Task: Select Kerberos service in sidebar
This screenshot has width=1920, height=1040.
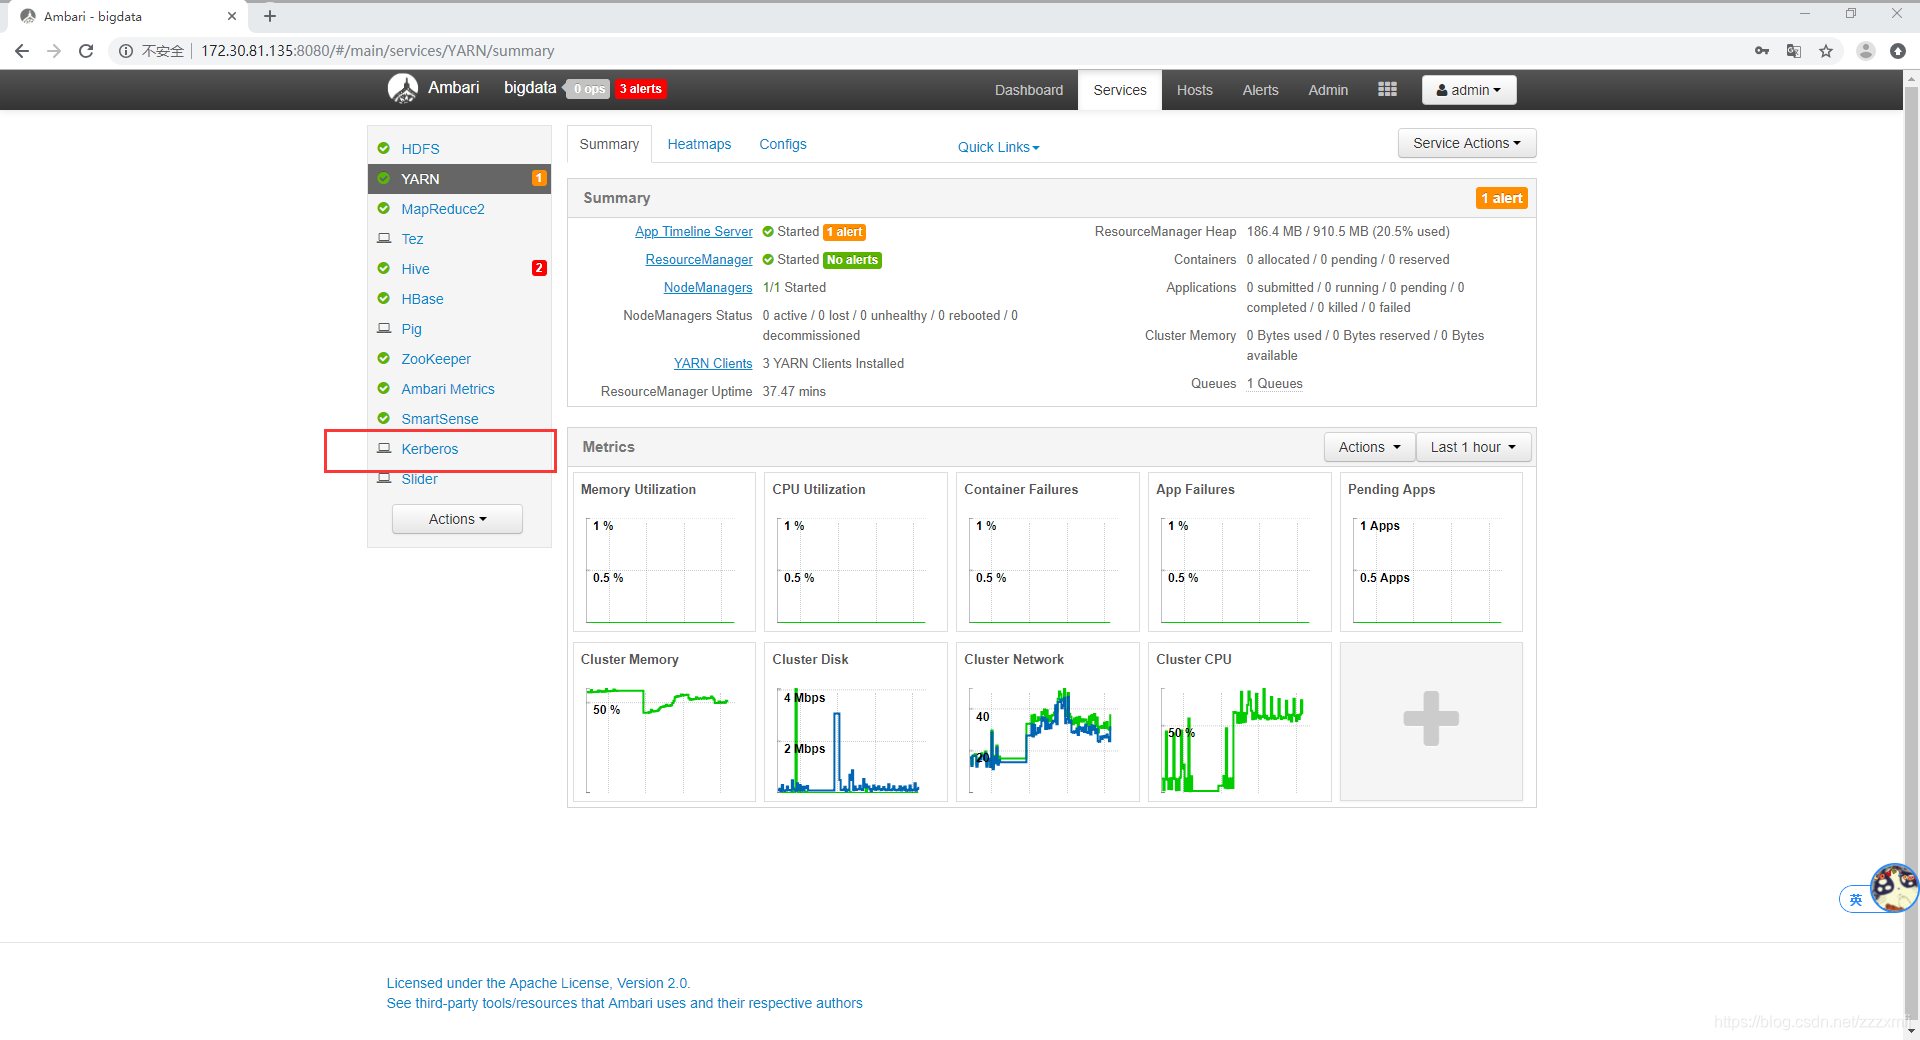Action: point(430,449)
